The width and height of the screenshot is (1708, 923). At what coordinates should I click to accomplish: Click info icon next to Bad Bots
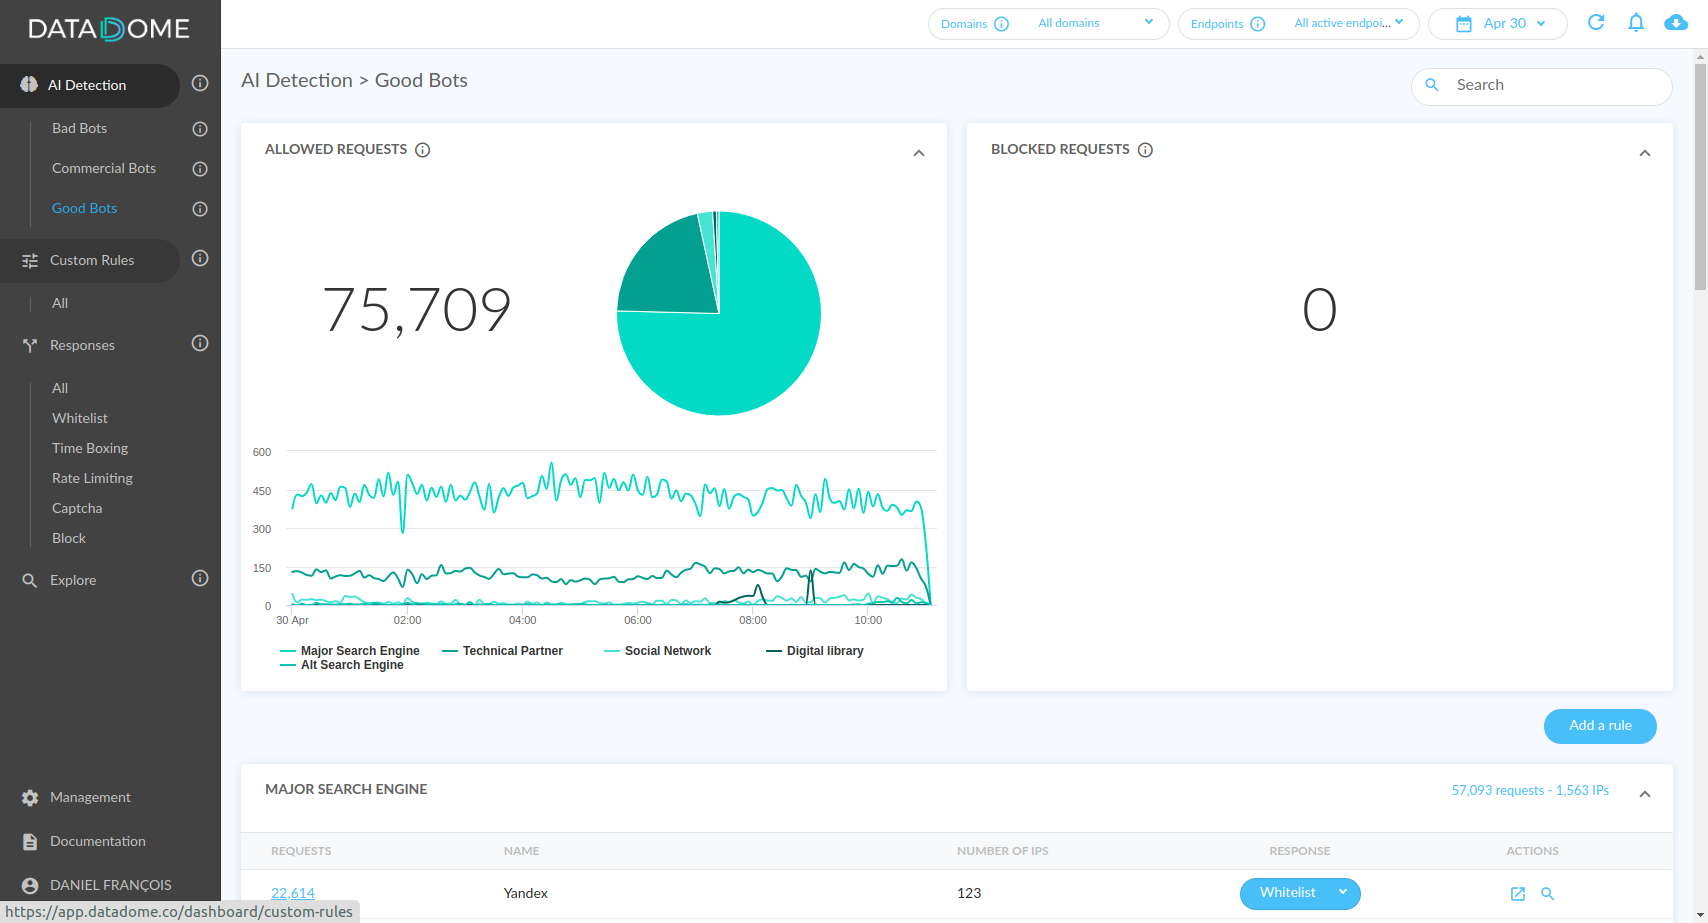[x=200, y=129]
